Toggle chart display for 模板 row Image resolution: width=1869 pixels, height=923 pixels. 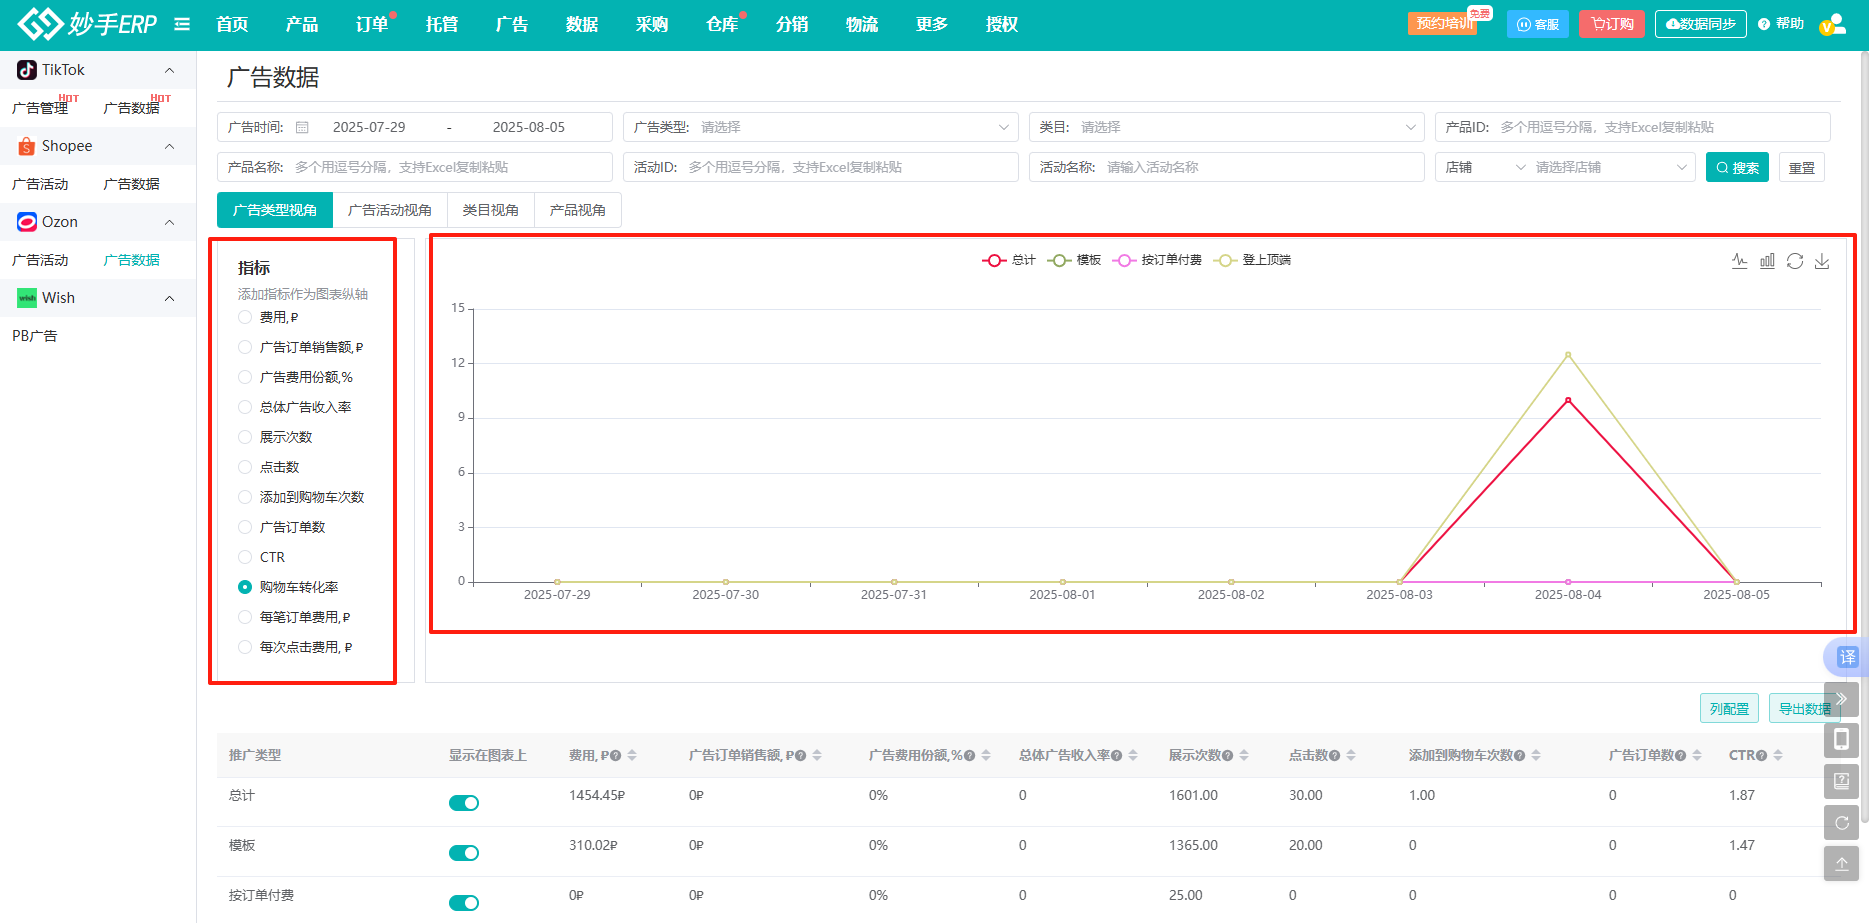464,853
